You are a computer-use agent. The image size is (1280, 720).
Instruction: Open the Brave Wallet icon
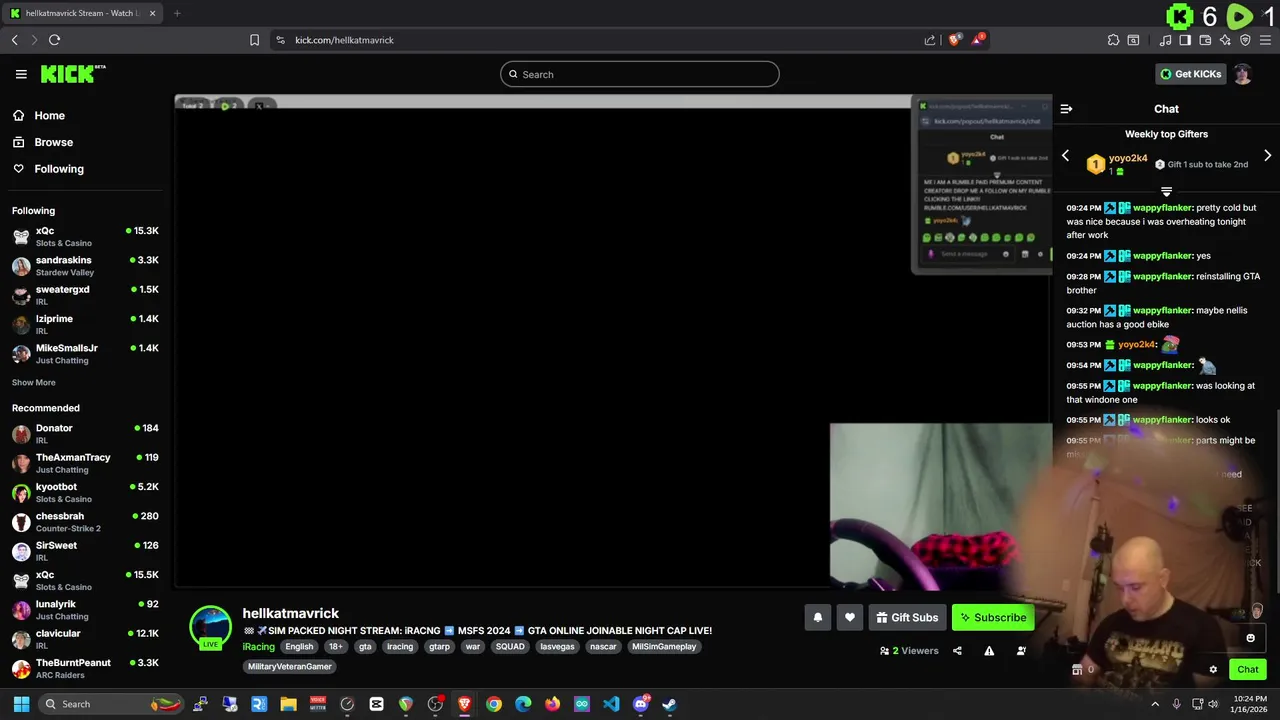tap(1205, 40)
